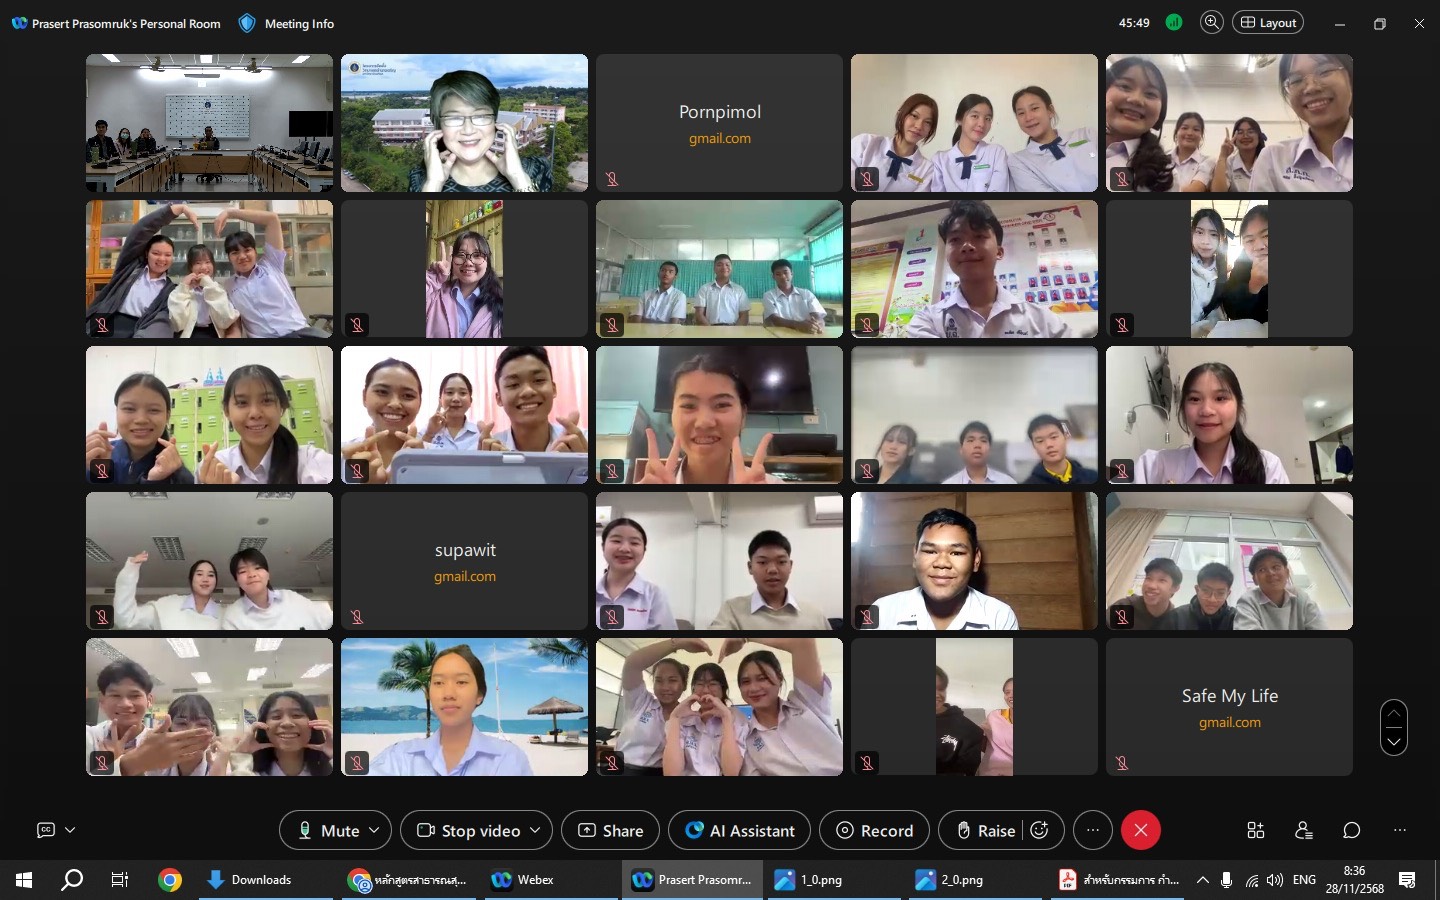This screenshot has height=900, width=1440.
Task: Open the participants panel icon
Action: click(x=1304, y=830)
